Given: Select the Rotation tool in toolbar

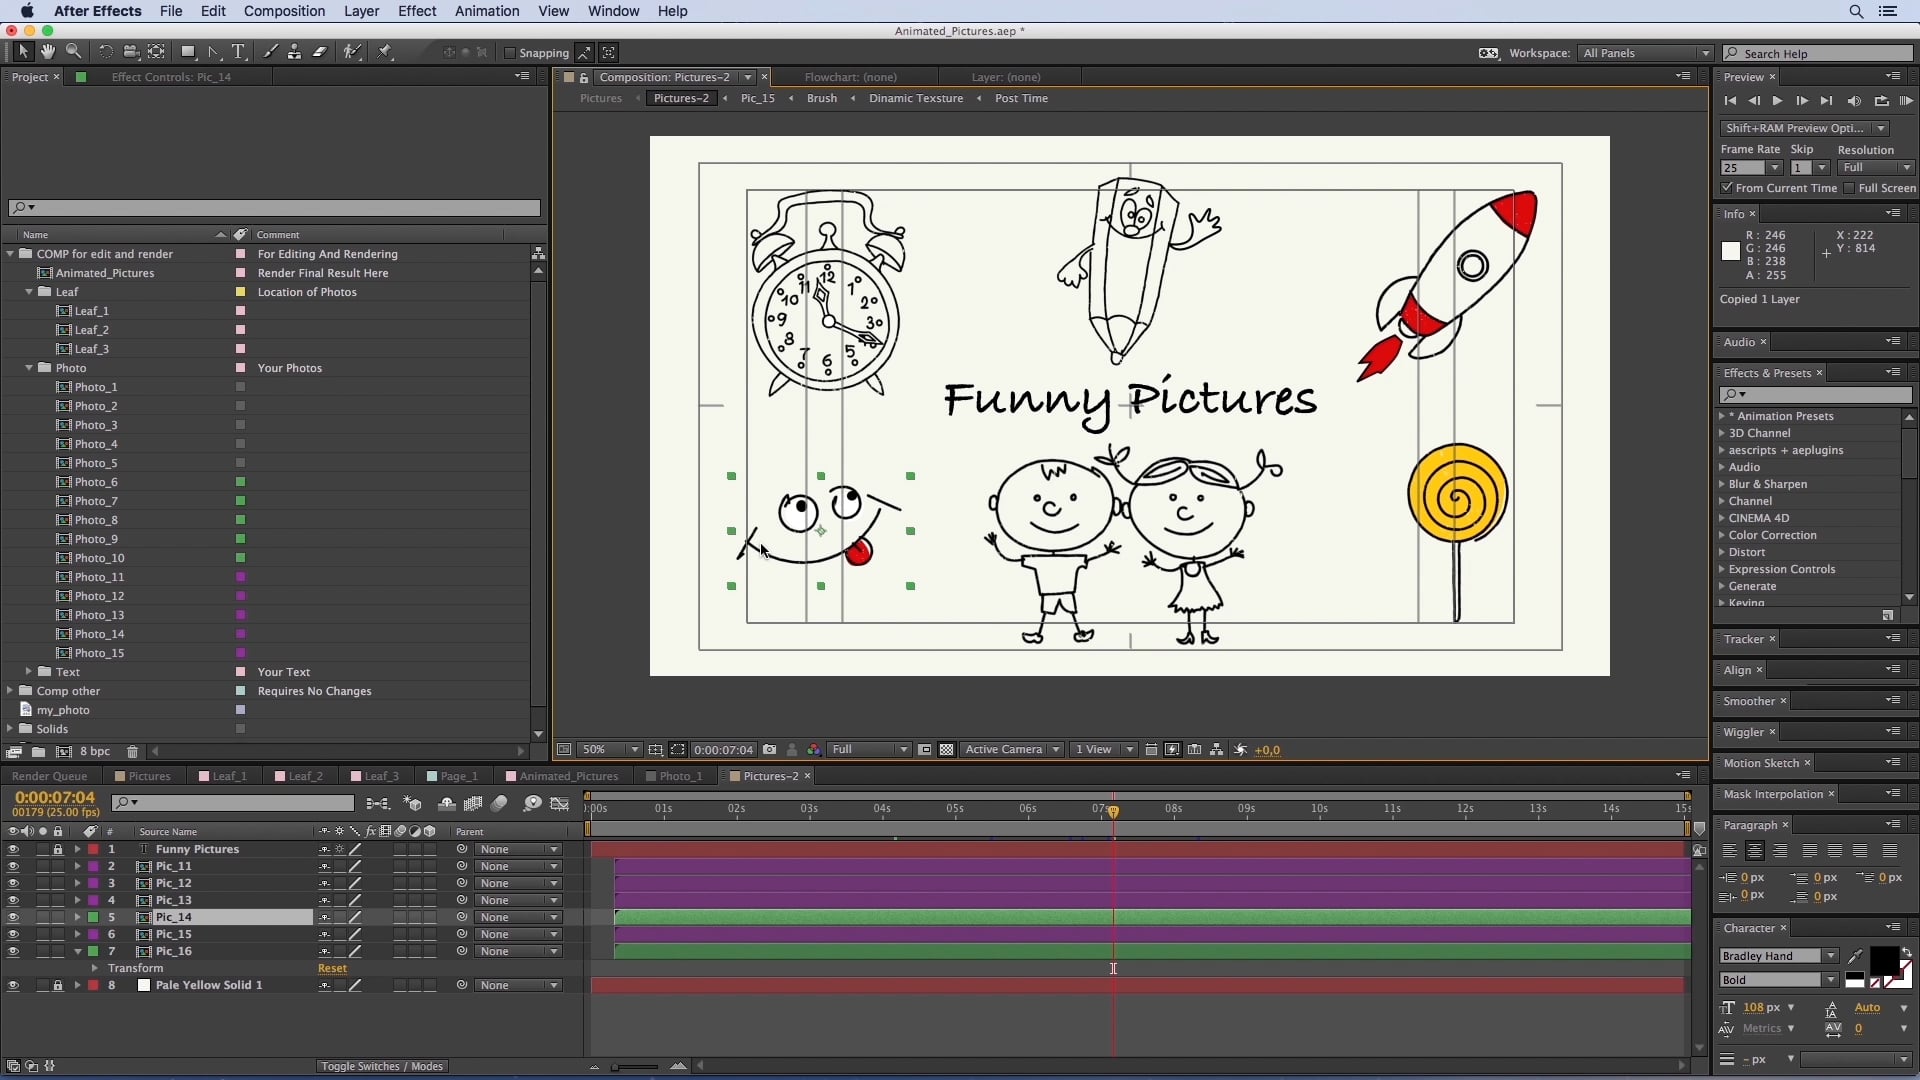Looking at the screenshot, I should point(105,53).
